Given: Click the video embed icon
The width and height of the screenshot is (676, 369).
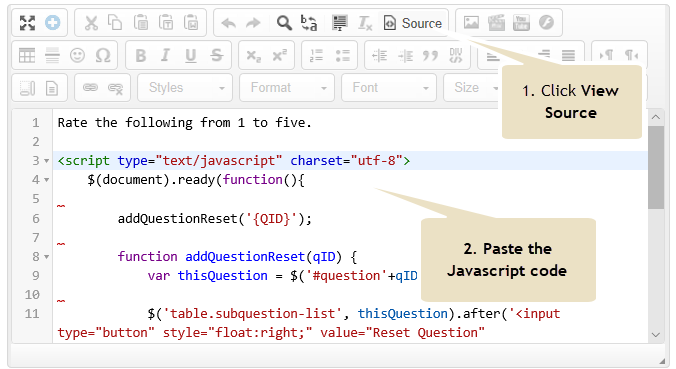Looking at the screenshot, I should 496,22.
